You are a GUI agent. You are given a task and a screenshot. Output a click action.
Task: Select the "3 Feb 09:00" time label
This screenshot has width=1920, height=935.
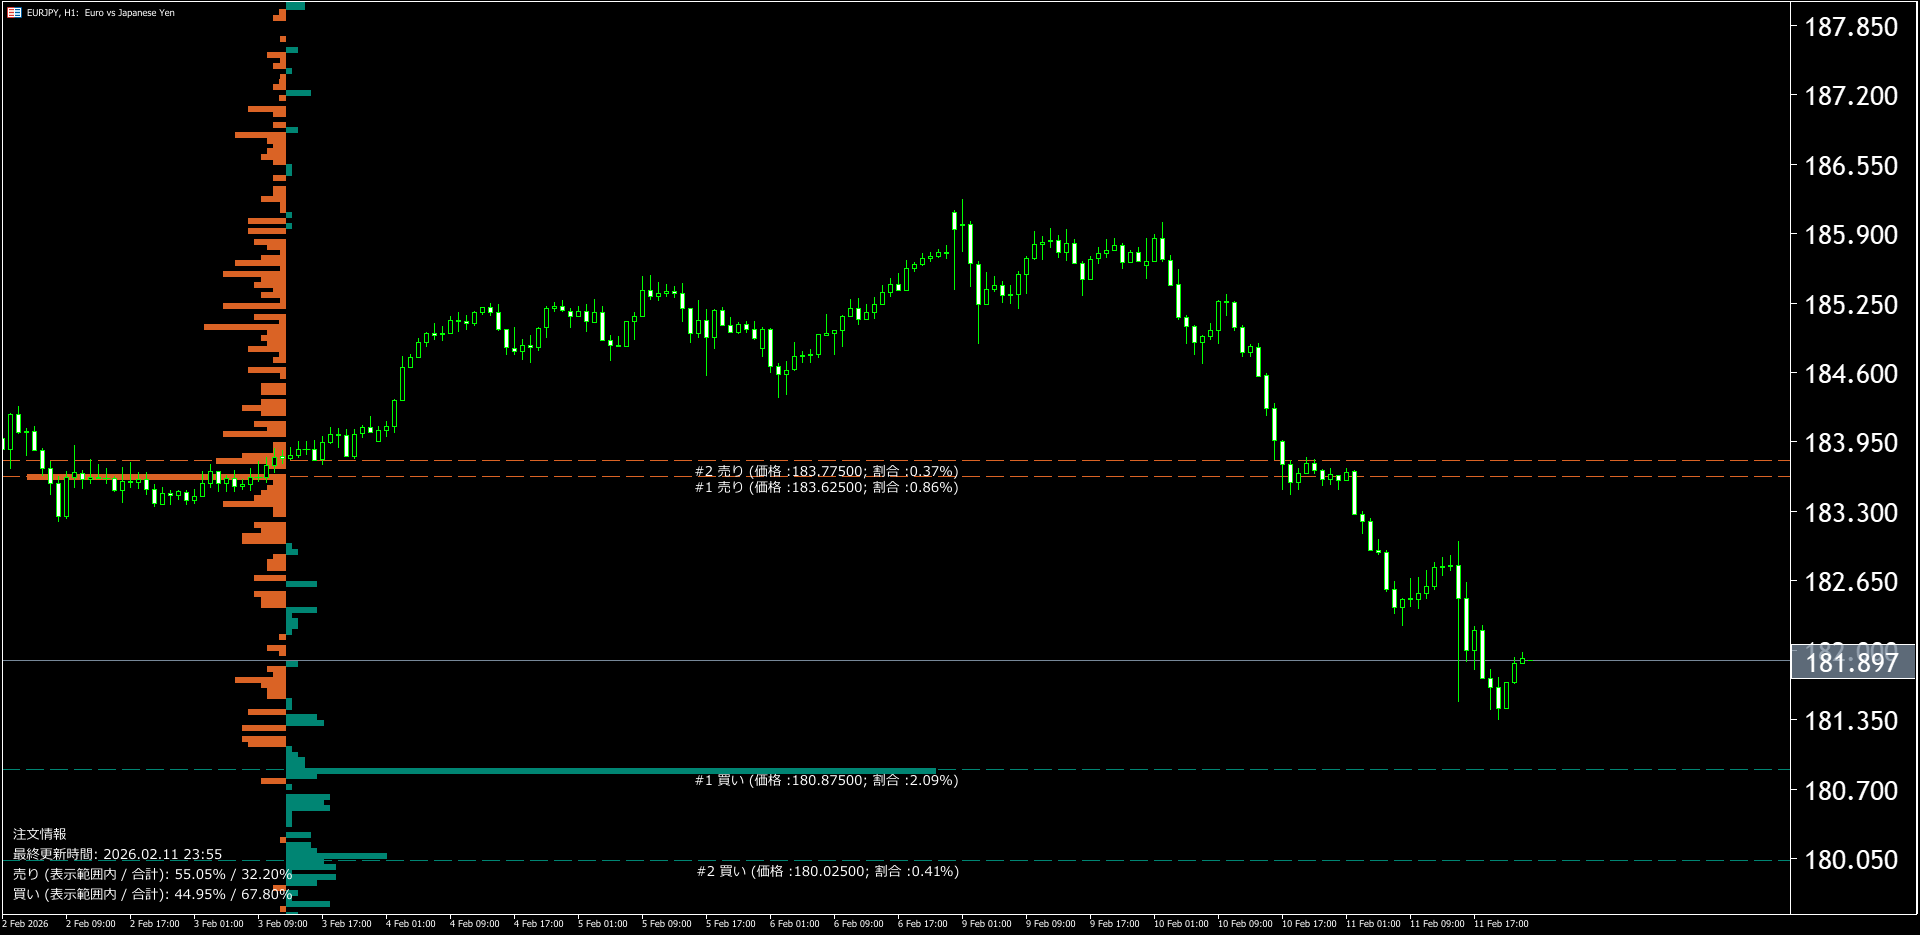point(282,924)
